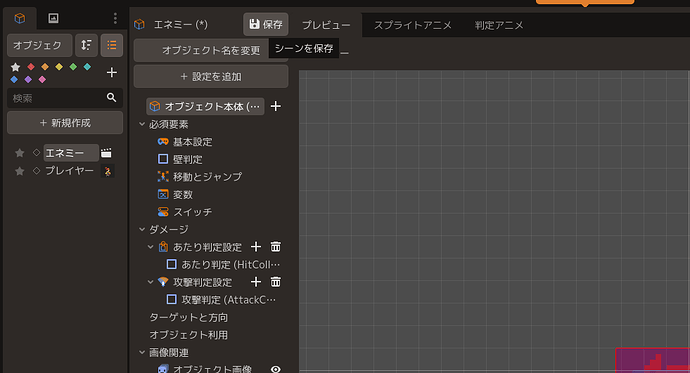The width and height of the screenshot is (690, 373).
Task: Click the 設定を追加 button
Action: (211, 77)
